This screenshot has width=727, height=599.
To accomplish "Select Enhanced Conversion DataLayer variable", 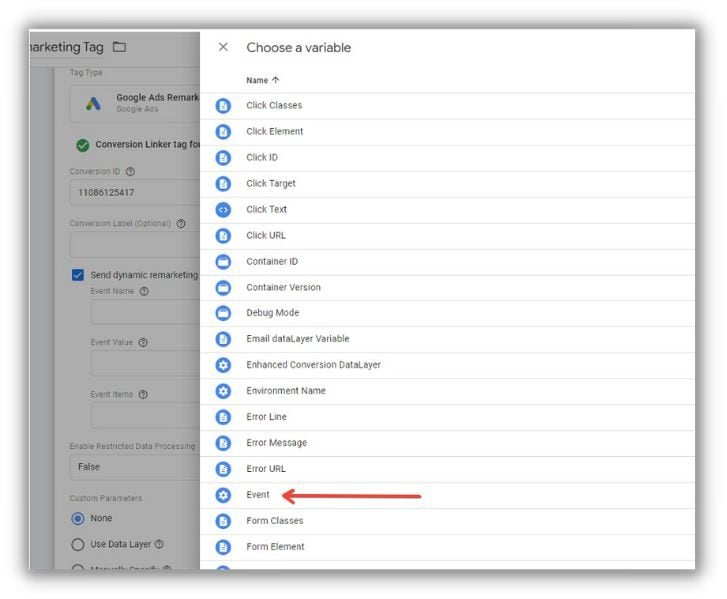I will pyautogui.click(x=447, y=365).
